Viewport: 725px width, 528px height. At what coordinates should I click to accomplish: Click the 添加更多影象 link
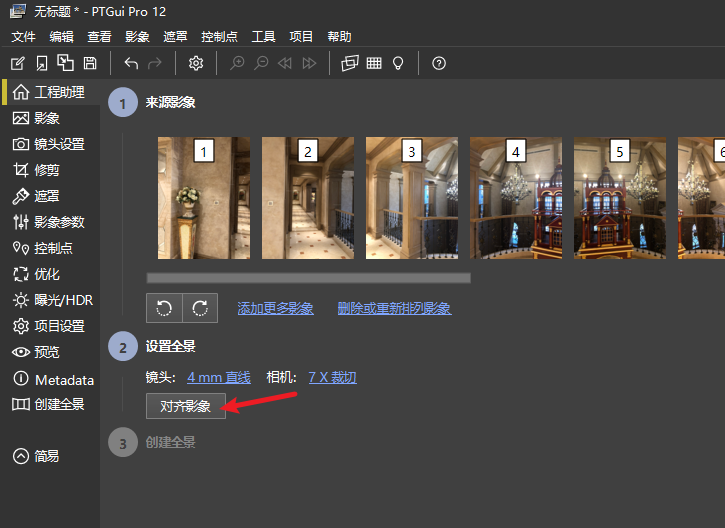pyautogui.click(x=276, y=308)
